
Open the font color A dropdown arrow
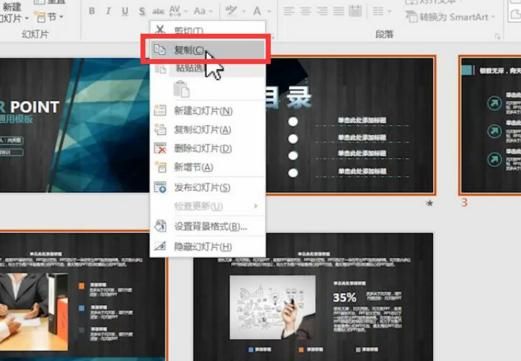269,12
